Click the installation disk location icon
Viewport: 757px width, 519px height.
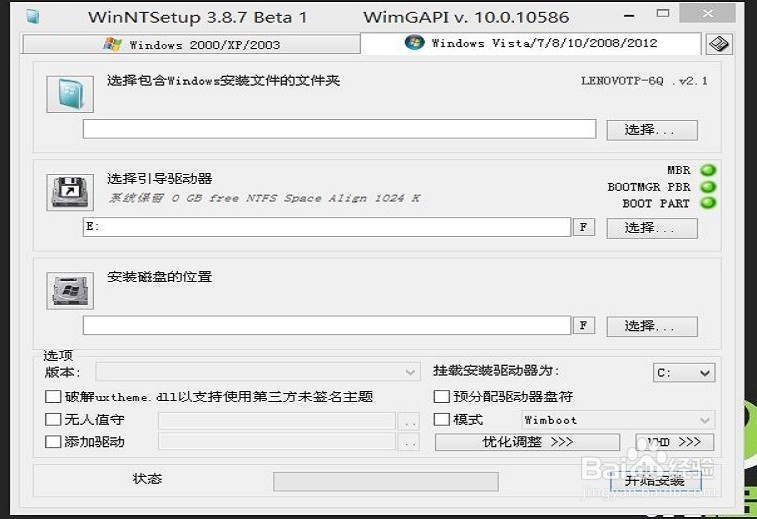70,290
